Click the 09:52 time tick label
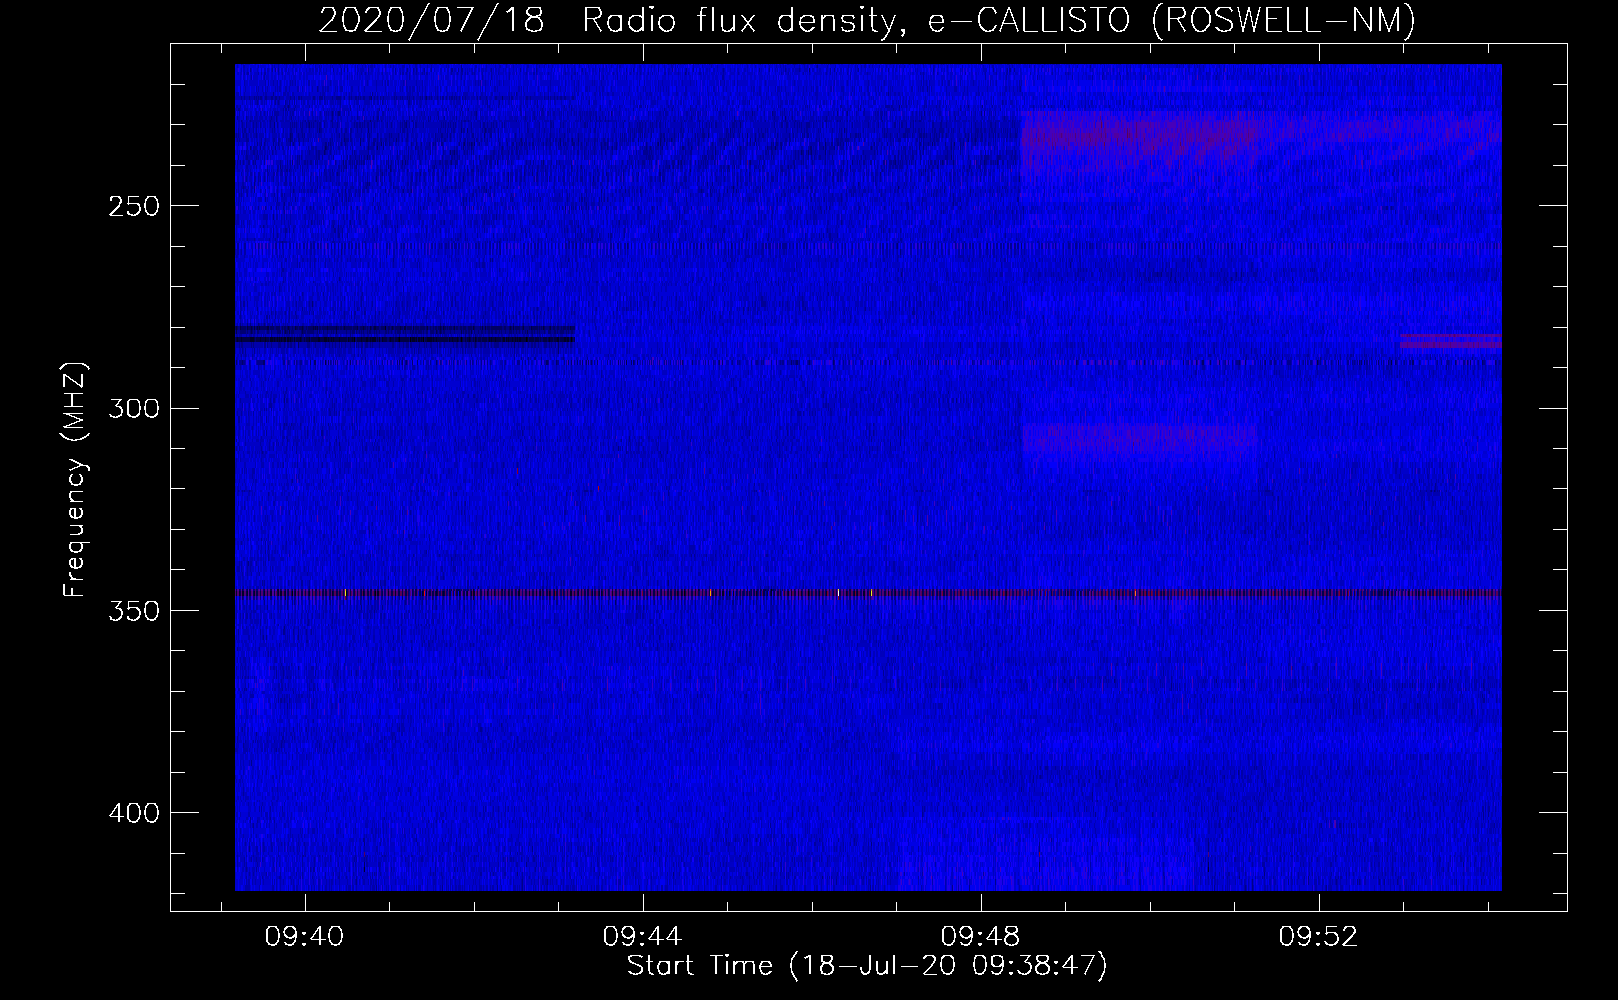The height and width of the screenshot is (1000, 1618). (x=1318, y=936)
